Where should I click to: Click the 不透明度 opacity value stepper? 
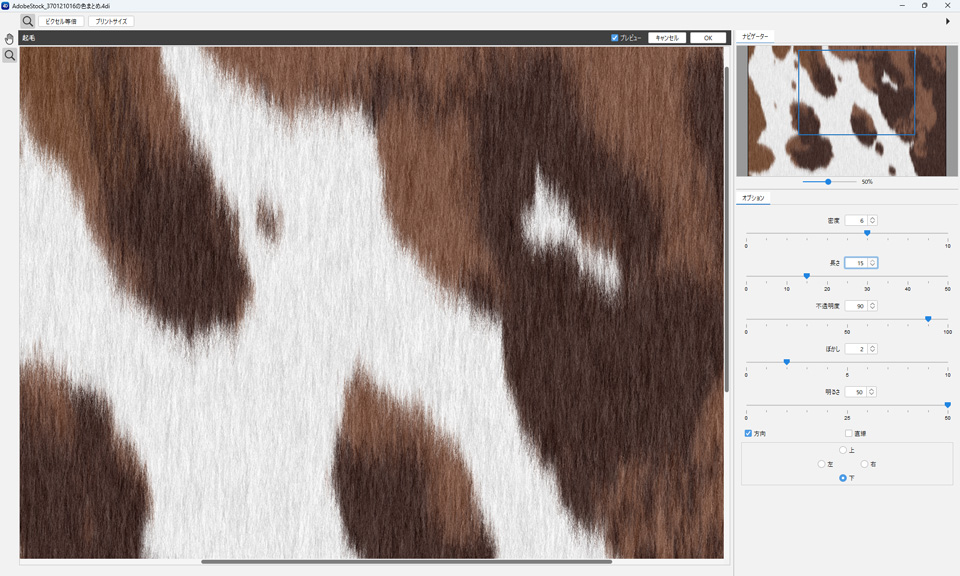click(x=872, y=306)
